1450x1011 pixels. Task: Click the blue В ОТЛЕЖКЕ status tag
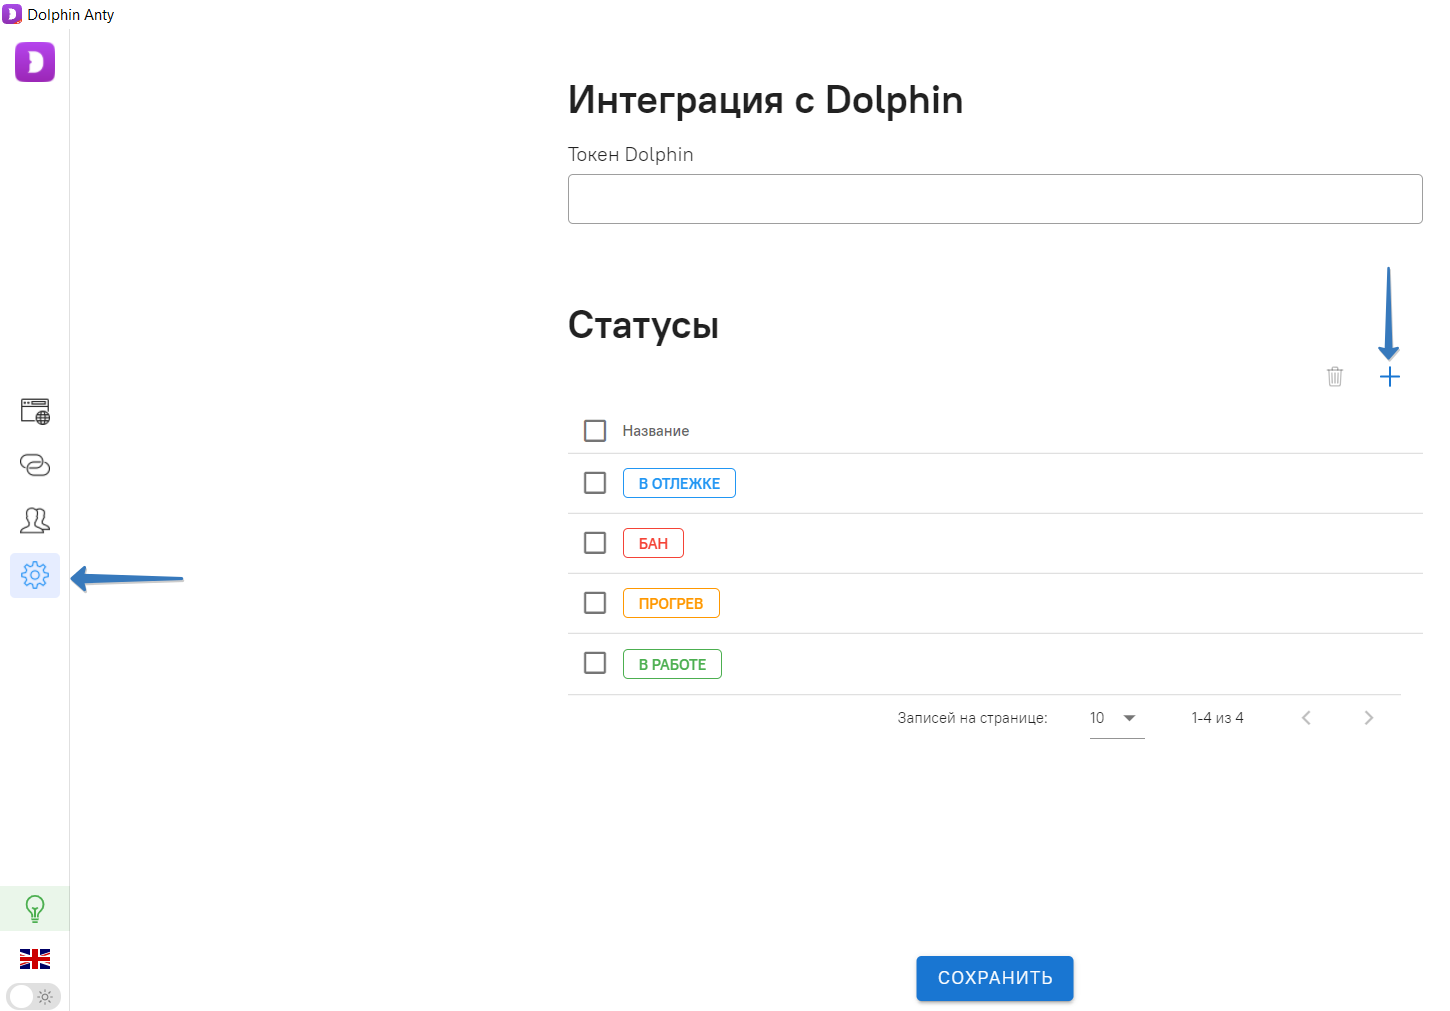coord(679,483)
